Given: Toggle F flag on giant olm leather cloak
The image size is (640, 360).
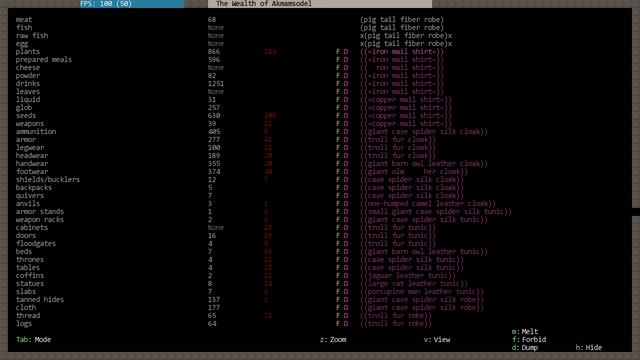Looking at the screenshot, I should click(338, 171).
